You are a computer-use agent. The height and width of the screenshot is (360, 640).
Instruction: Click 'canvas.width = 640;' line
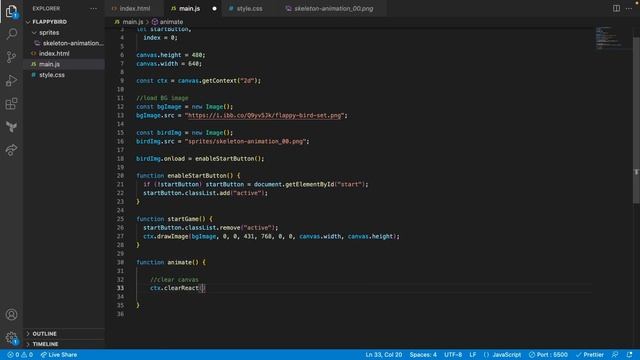click(169, 64)
